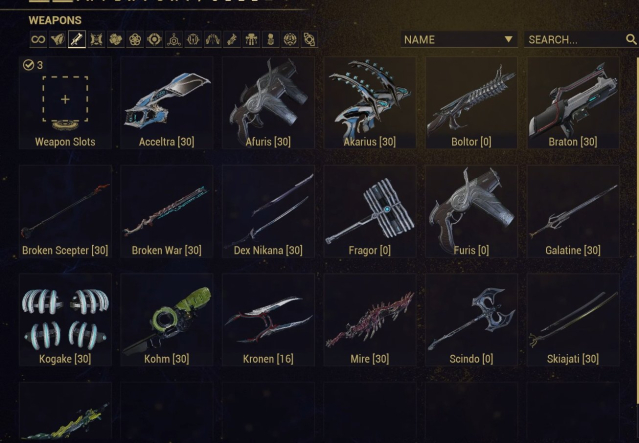The width and height of the screenshot is (639, 443).
Task: Select the All items infinity filter
Action: tap(38, 40)
